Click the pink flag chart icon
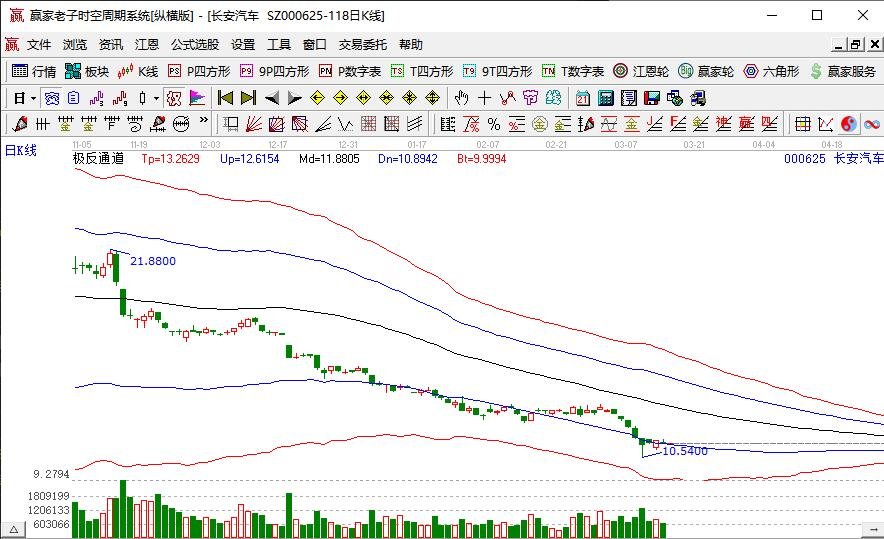 197,99
